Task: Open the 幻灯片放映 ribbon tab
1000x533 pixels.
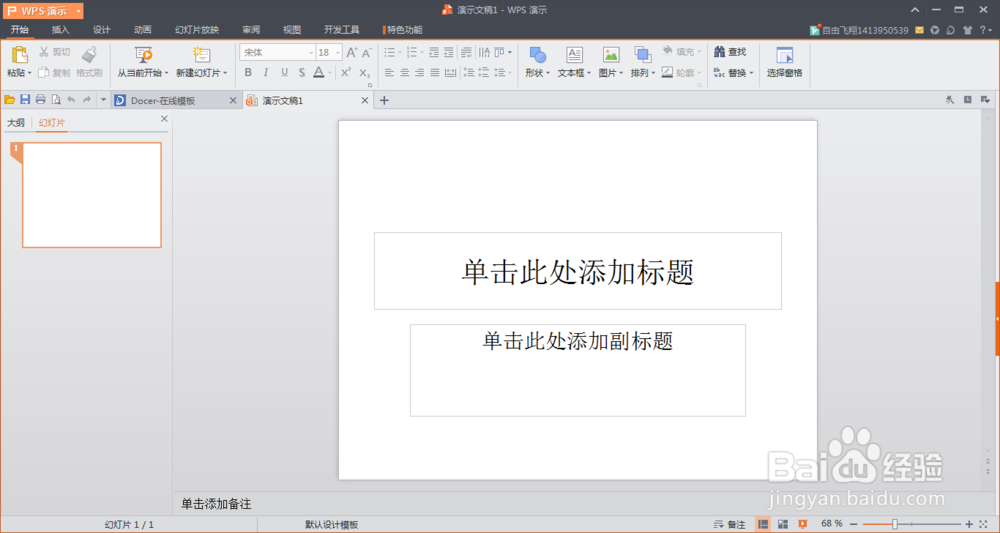Action: (x=197, y=29)
